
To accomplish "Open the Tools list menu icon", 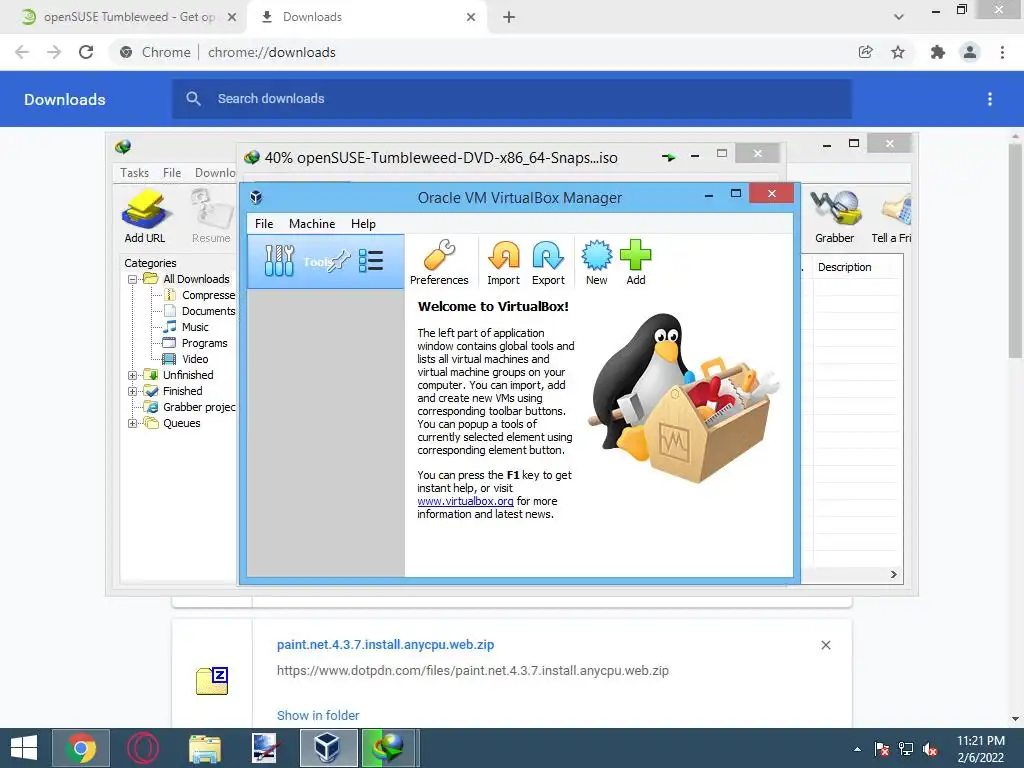I will pyautogui.click(x=371, y=261).
